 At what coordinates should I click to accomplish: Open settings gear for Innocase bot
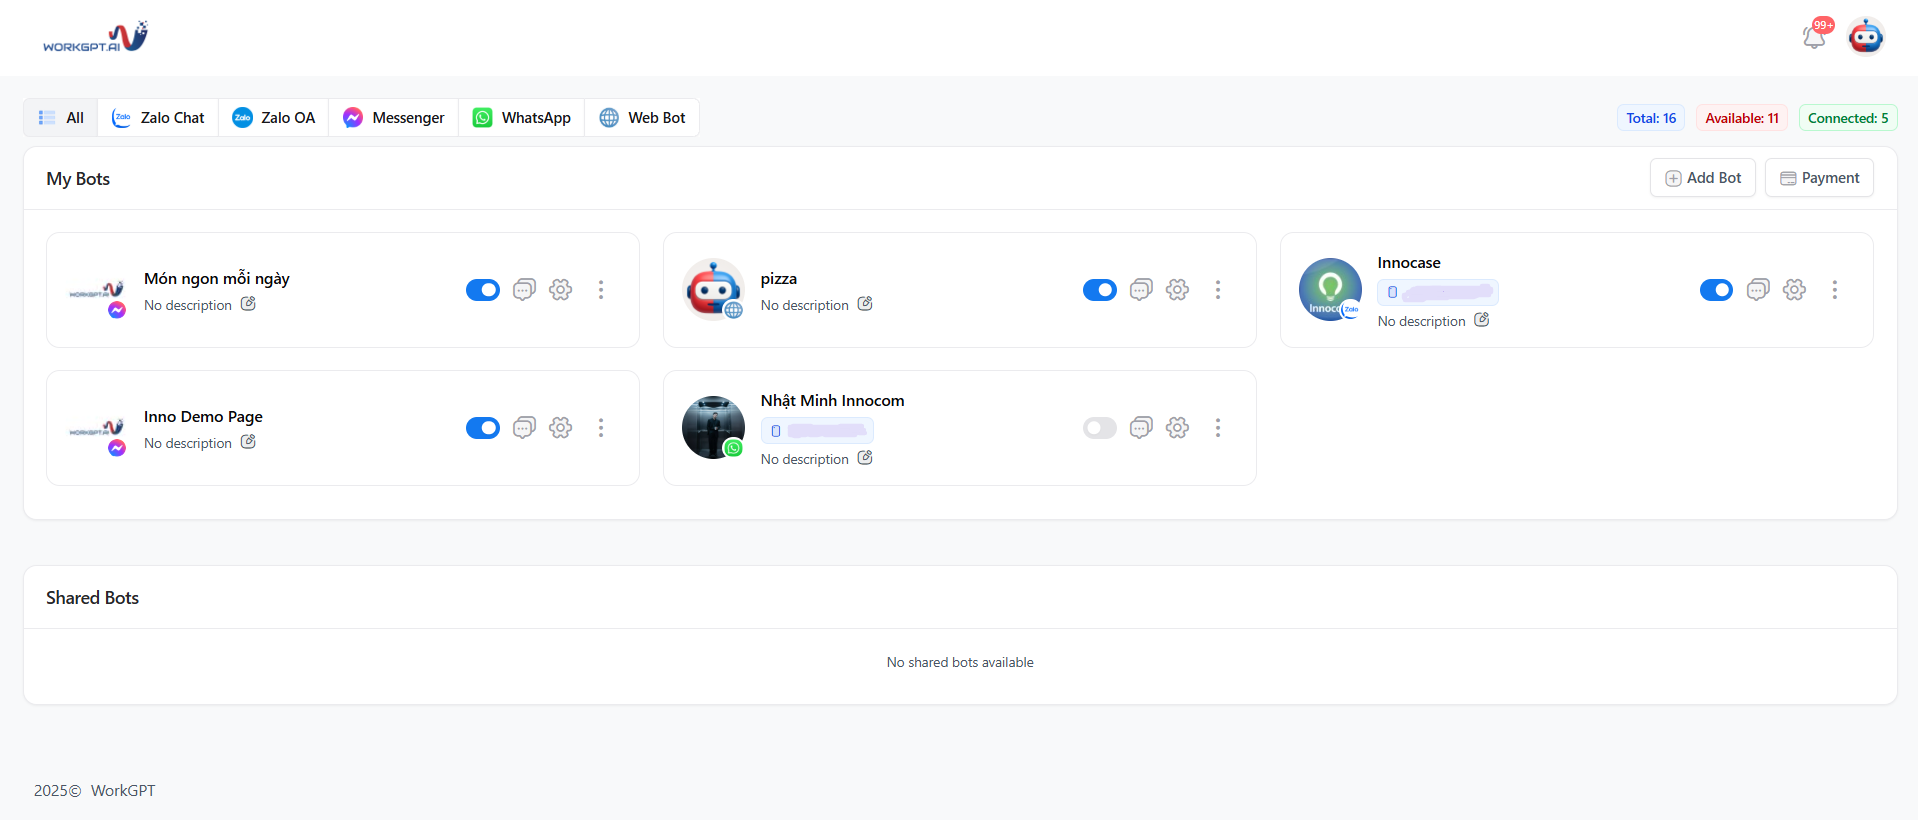point(1794,290)
